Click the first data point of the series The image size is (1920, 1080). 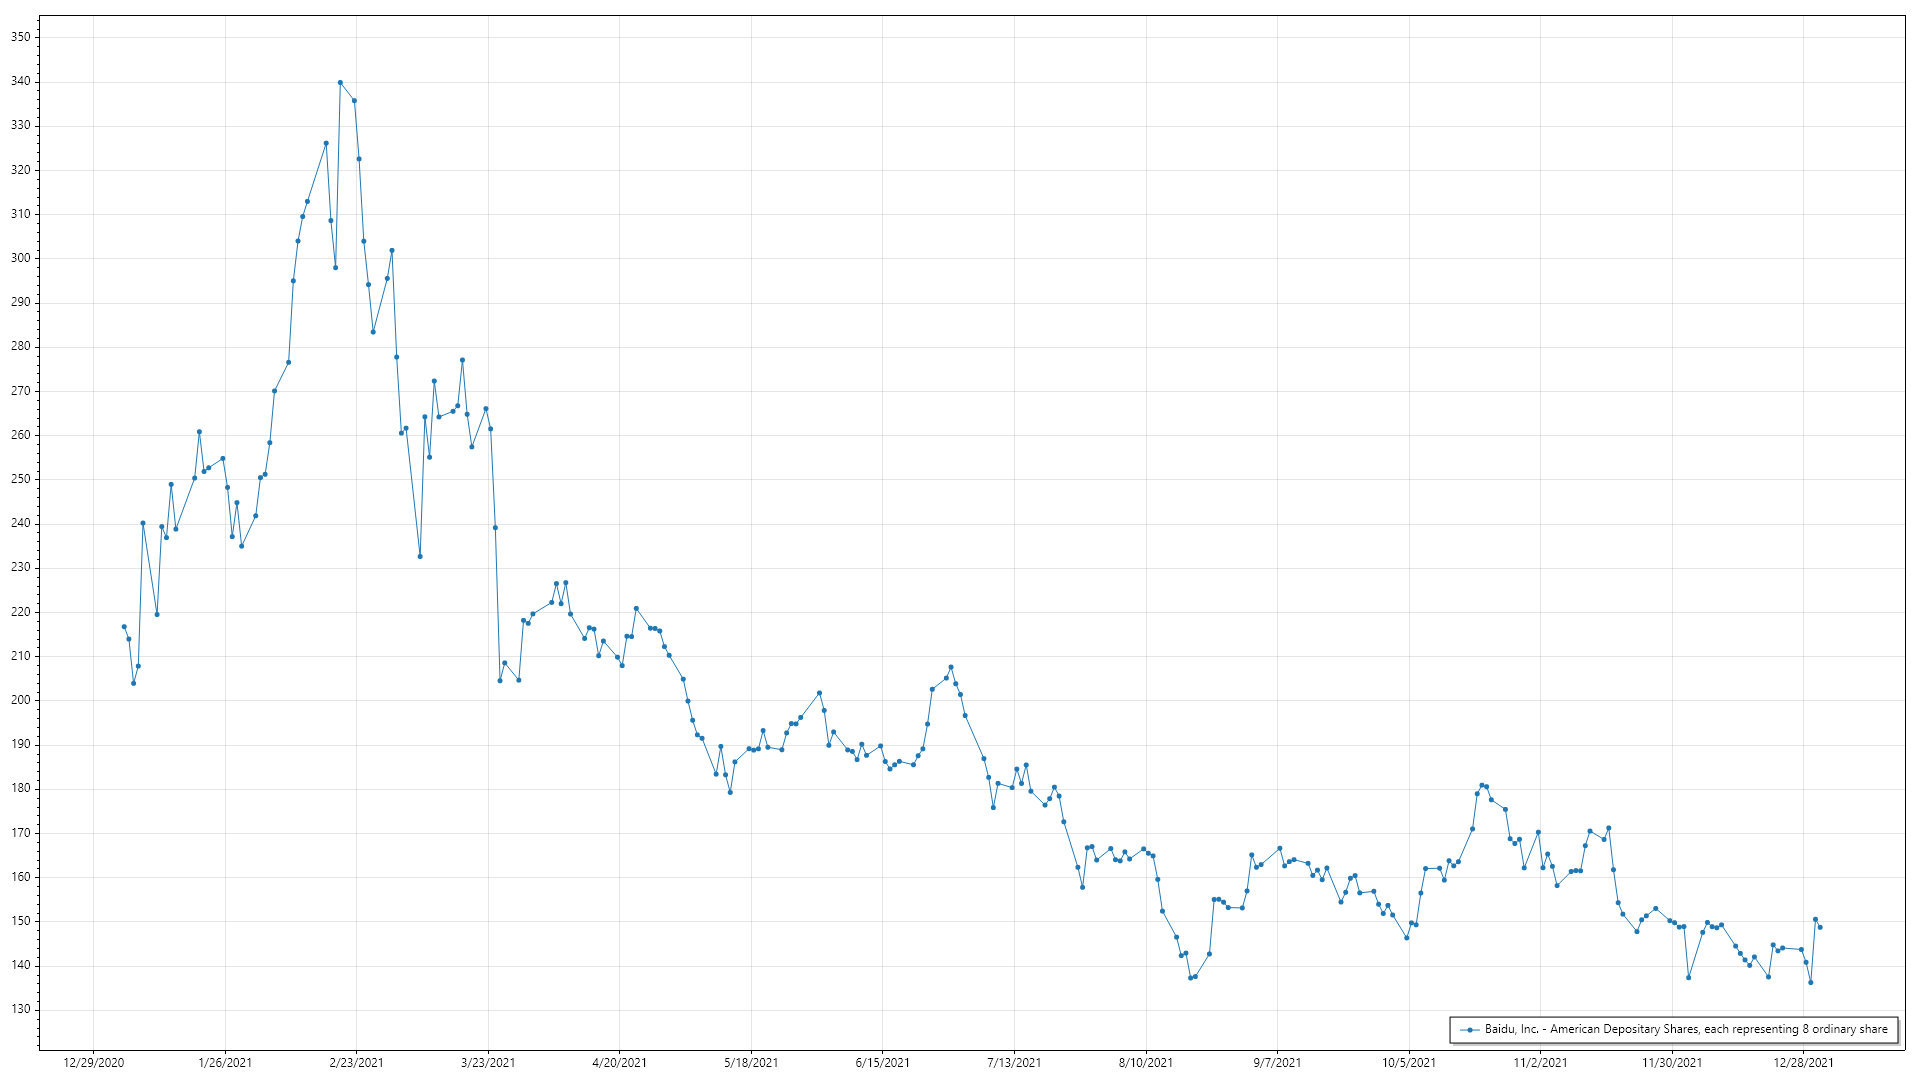(x=124, y=627)
